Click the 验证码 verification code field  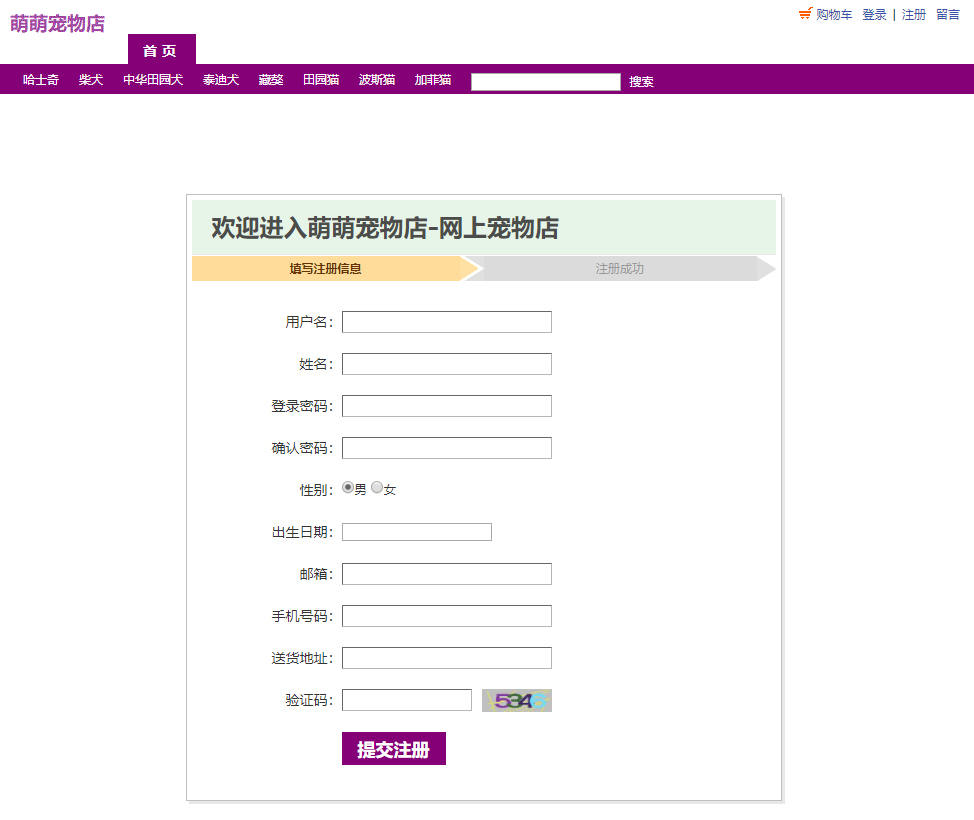point(406,699)
